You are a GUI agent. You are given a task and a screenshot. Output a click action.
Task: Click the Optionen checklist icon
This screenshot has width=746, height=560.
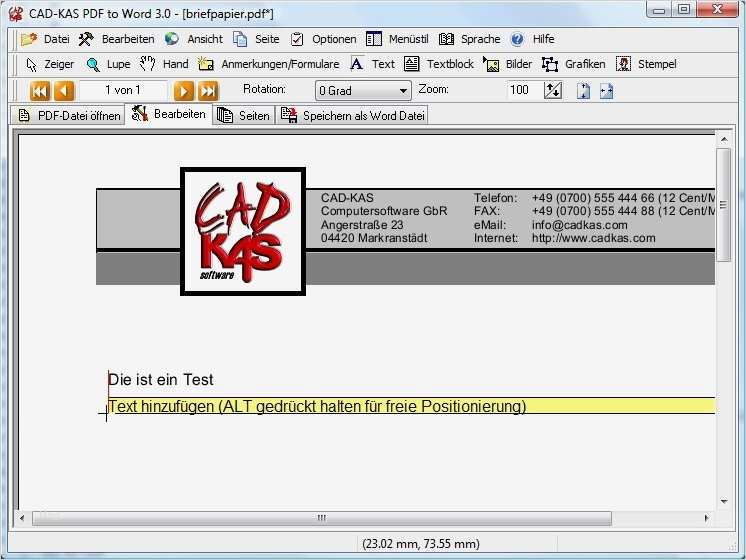[297, 39]
